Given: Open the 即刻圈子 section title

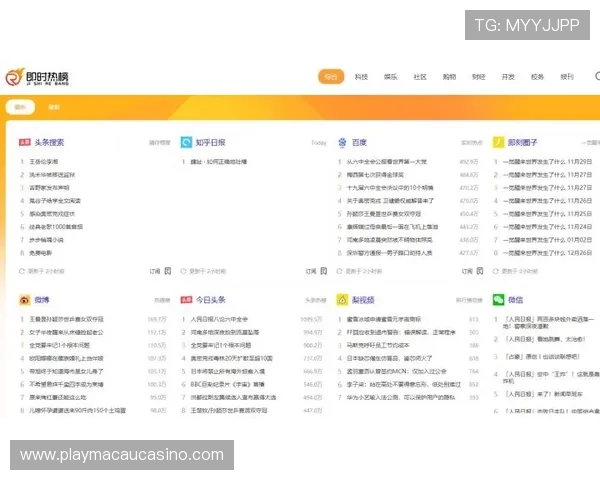Looking at the screenshot, I should click(x=522, y=142).
